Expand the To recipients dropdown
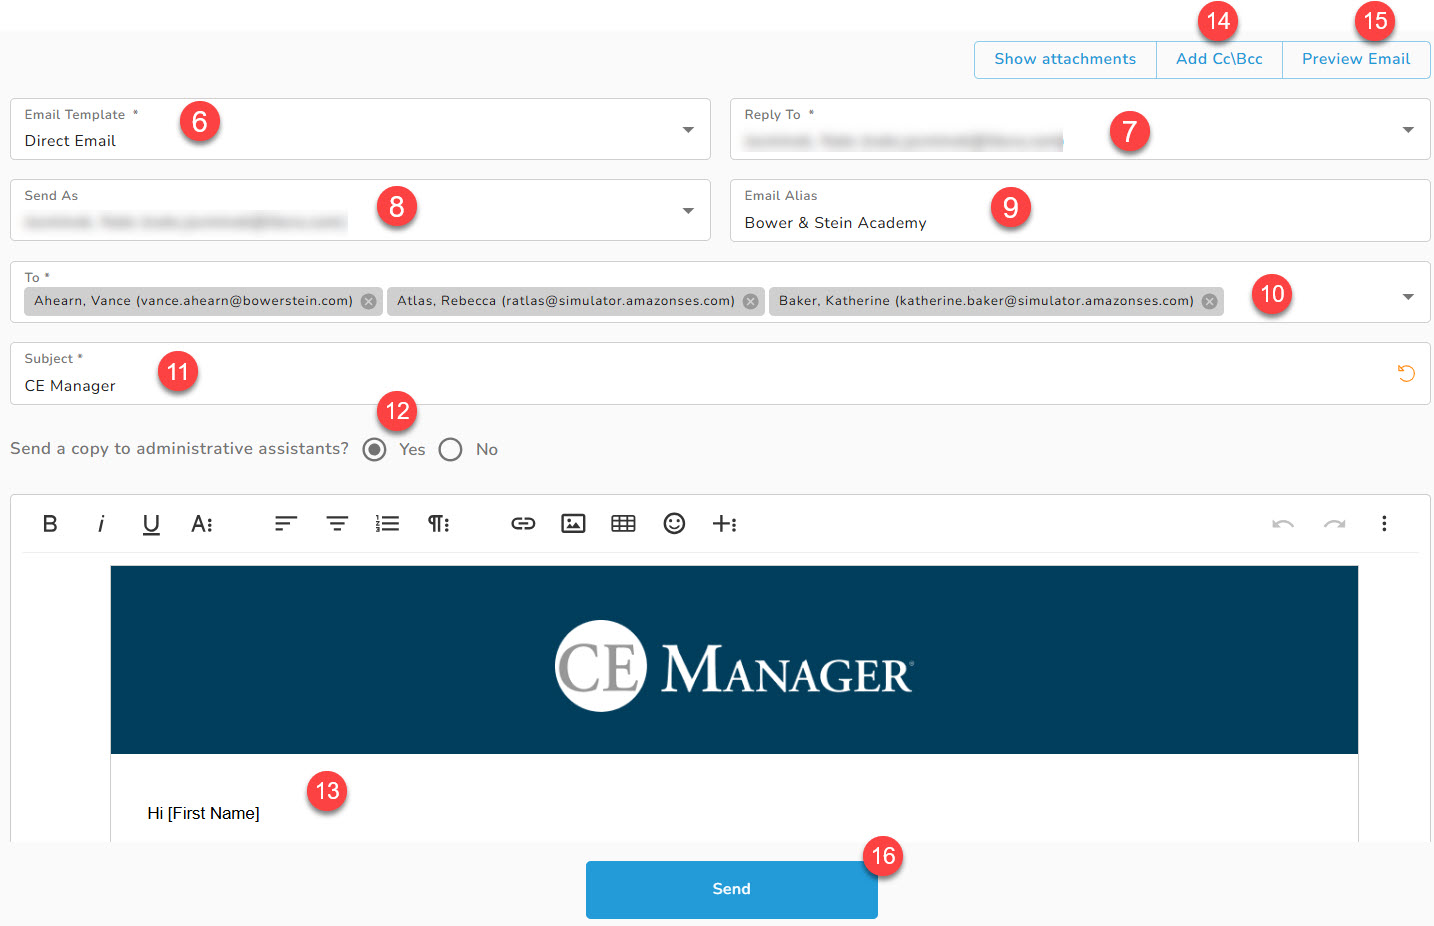 point(1408,297)
